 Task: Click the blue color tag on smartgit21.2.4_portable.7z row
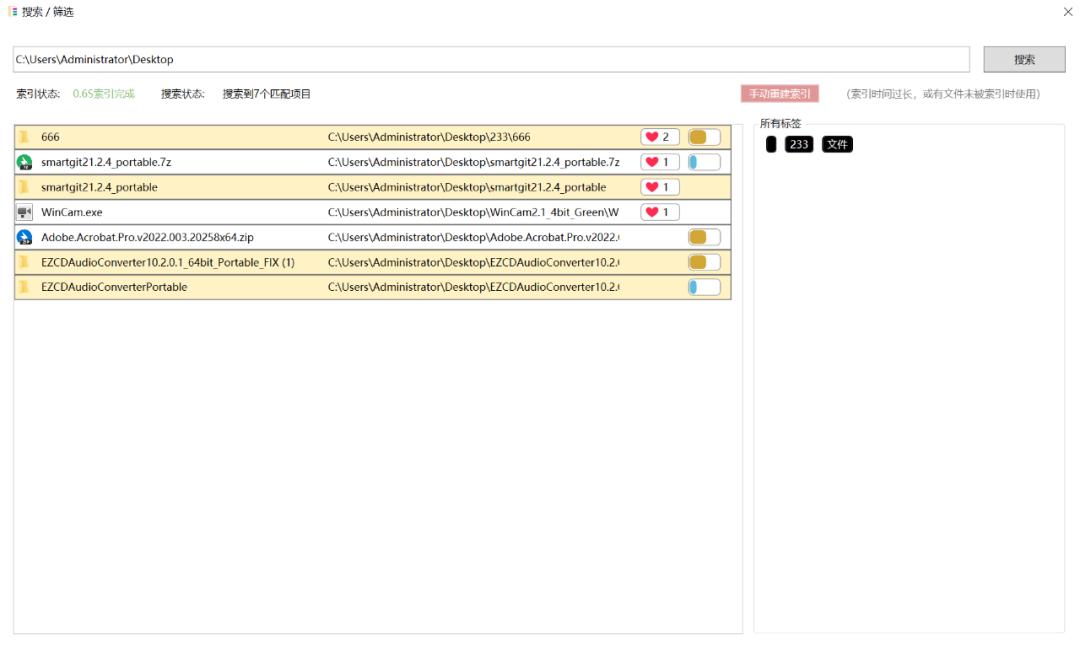[703, 162]
